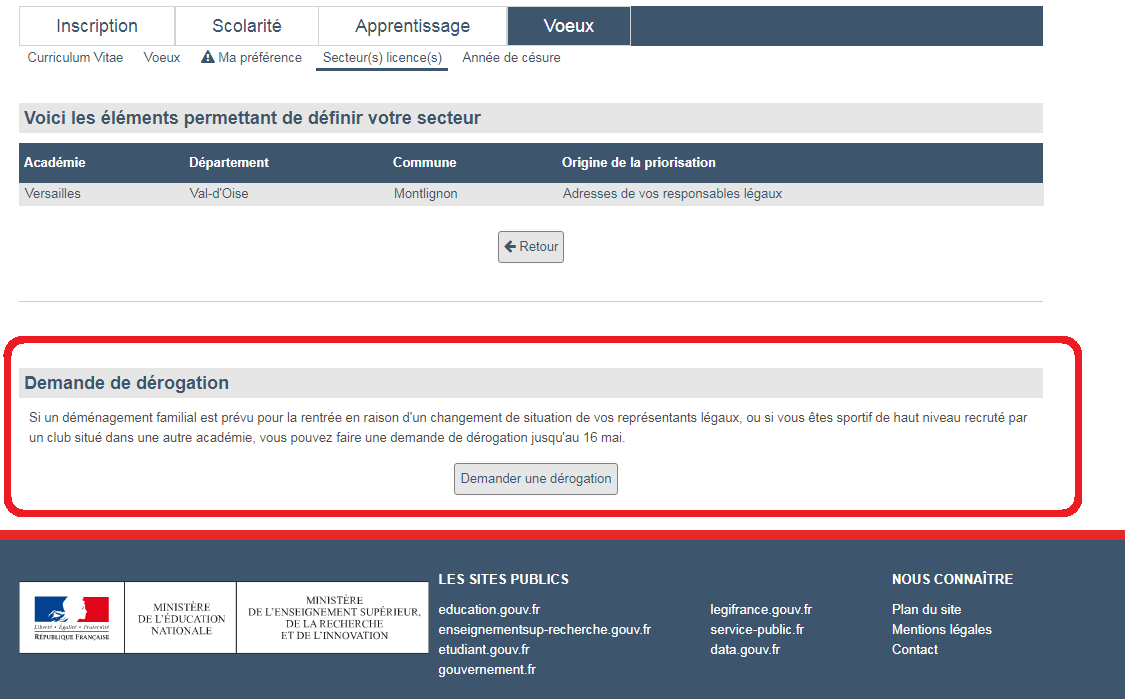
Task: Open the Apprentissage tab
Action: click(412, 26)
